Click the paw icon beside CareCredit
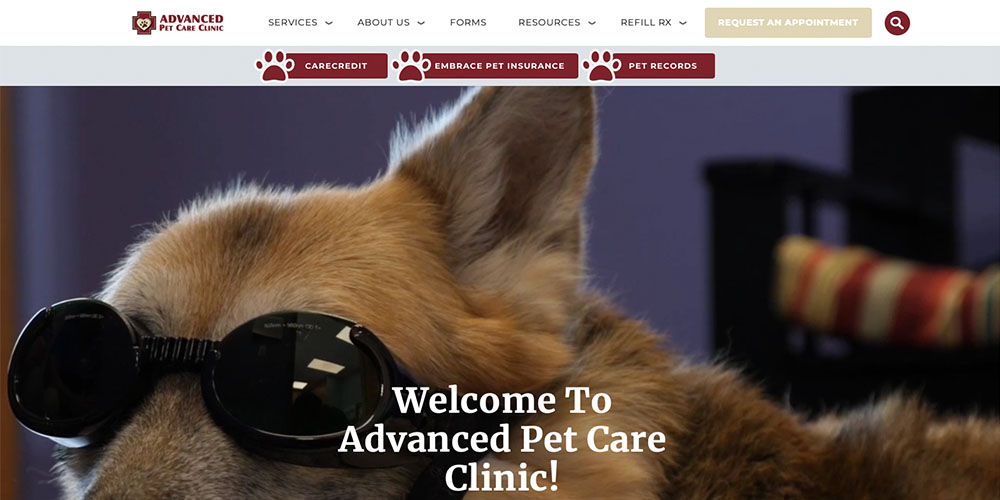This screenshot has height=500, width=1000. [275, 66]
